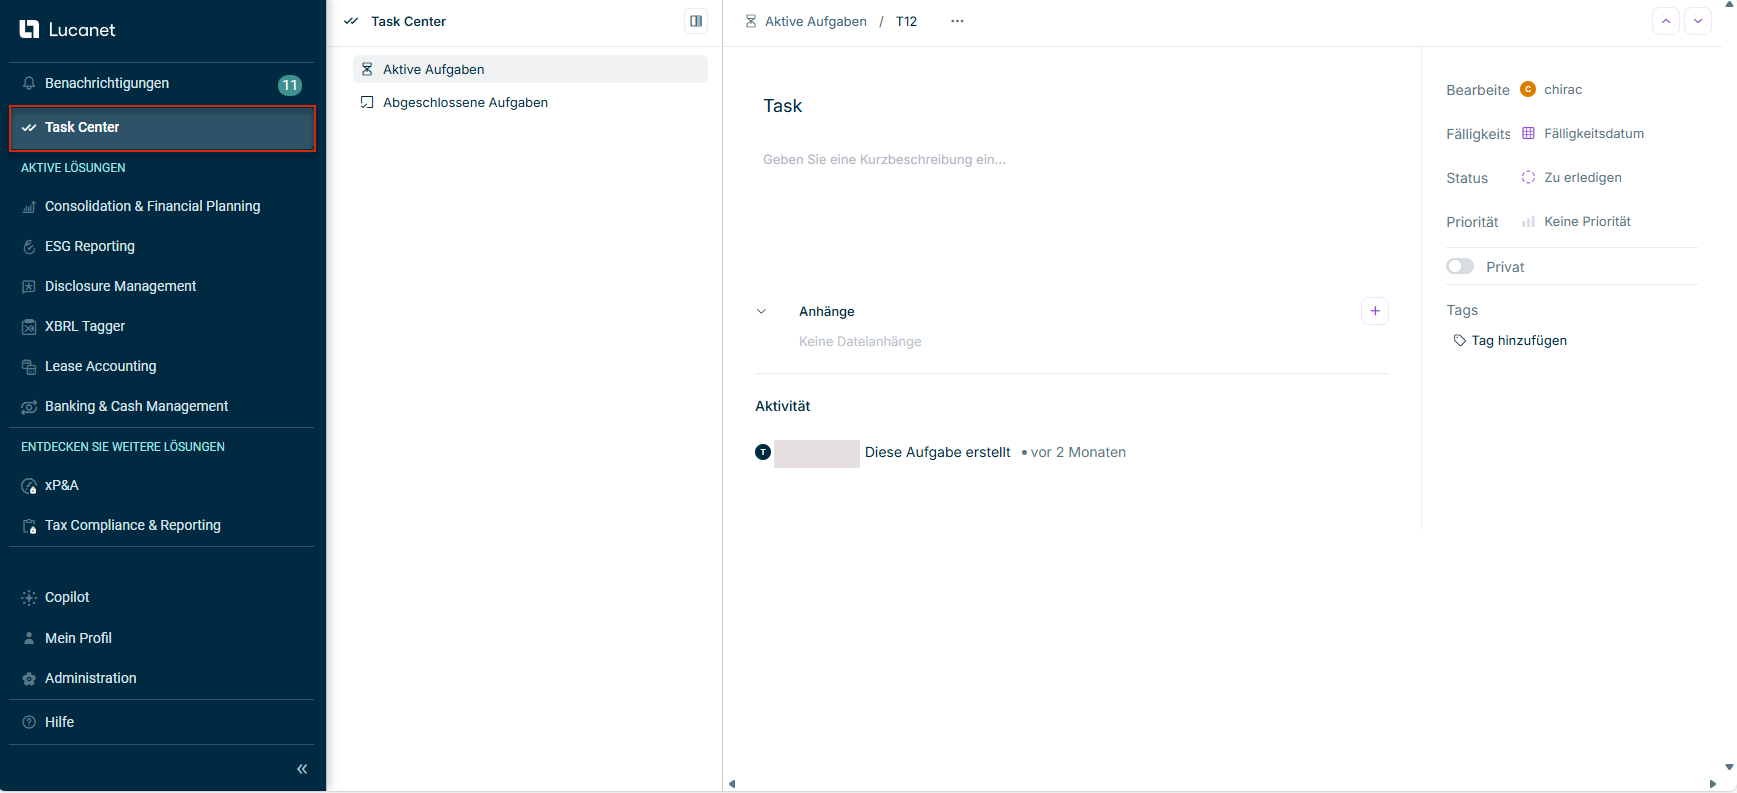Collapse the Anhänge section chevron
This screenshot has height=793, width=1737.
(x=761, y=311)
